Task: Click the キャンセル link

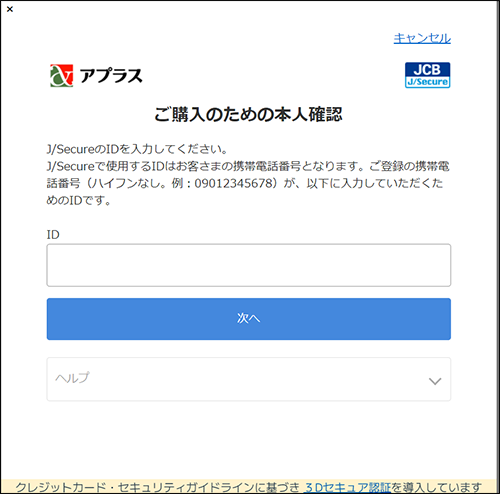Action: [x=422, y=38]
